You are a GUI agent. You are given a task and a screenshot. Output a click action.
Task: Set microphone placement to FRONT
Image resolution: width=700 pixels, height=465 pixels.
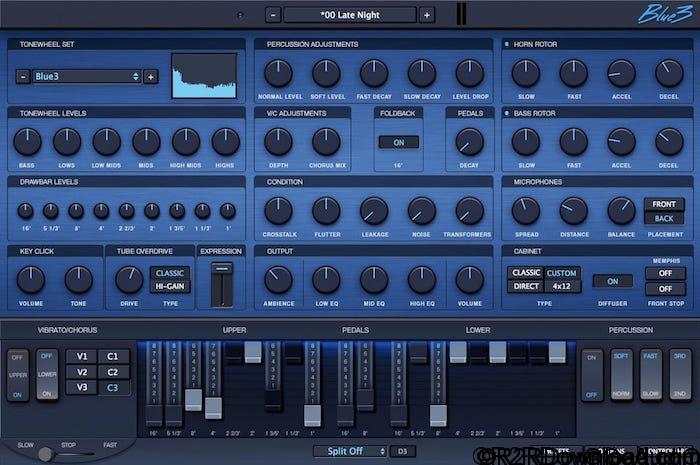(664, 204)
